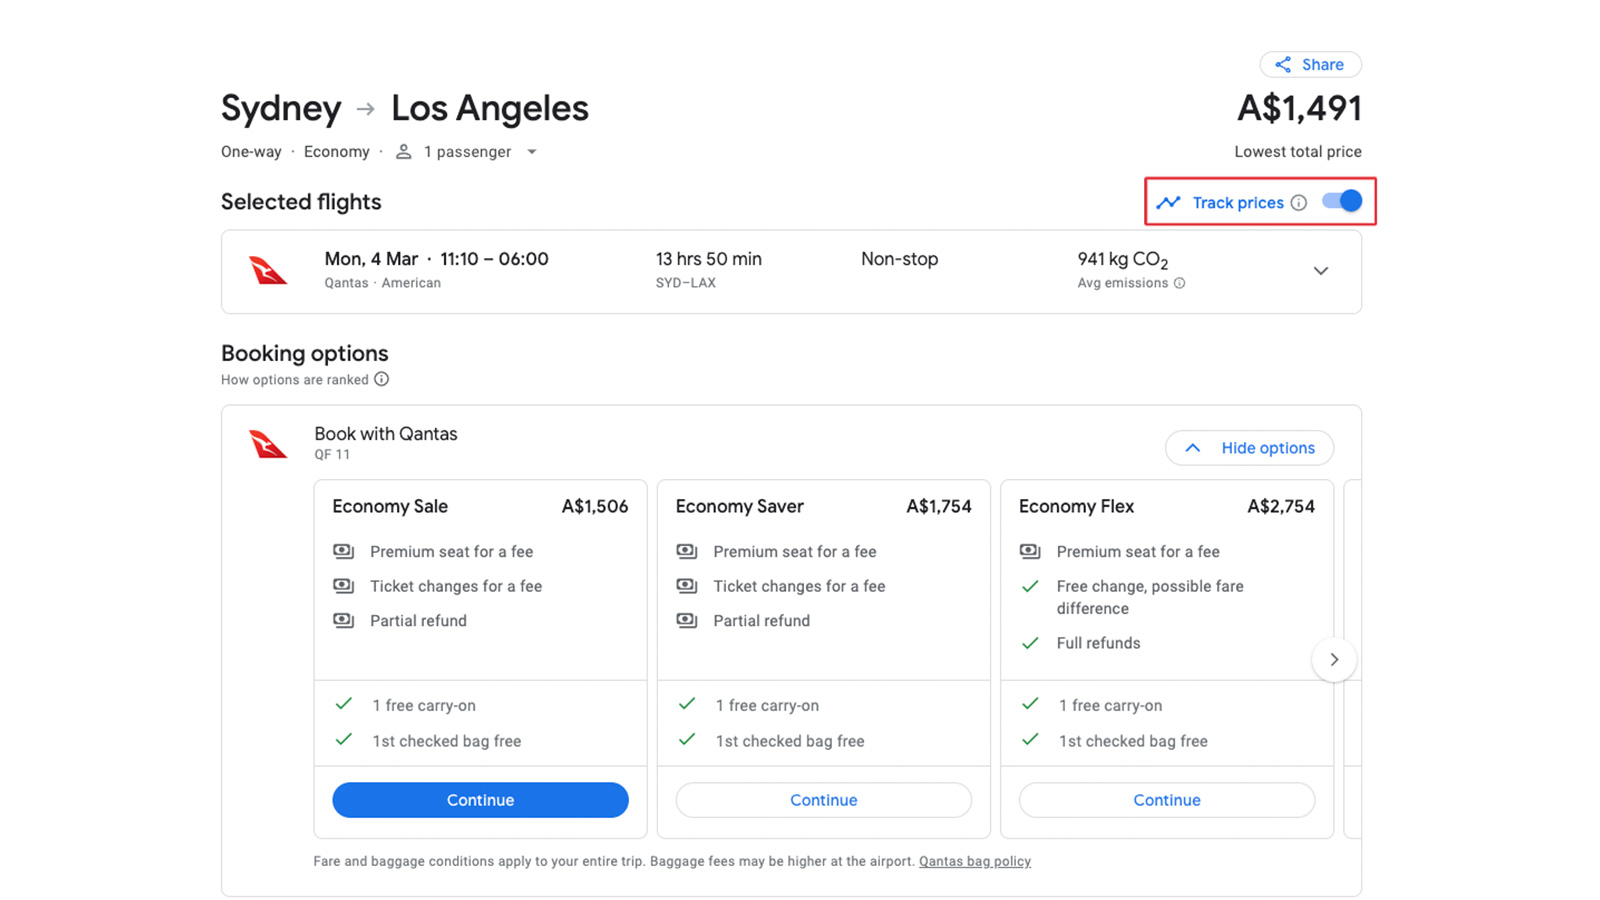Click Economy Flex price A$2,754
Image resolution: width=1600 pixels, height=900 pixels.
point(1281,506)
